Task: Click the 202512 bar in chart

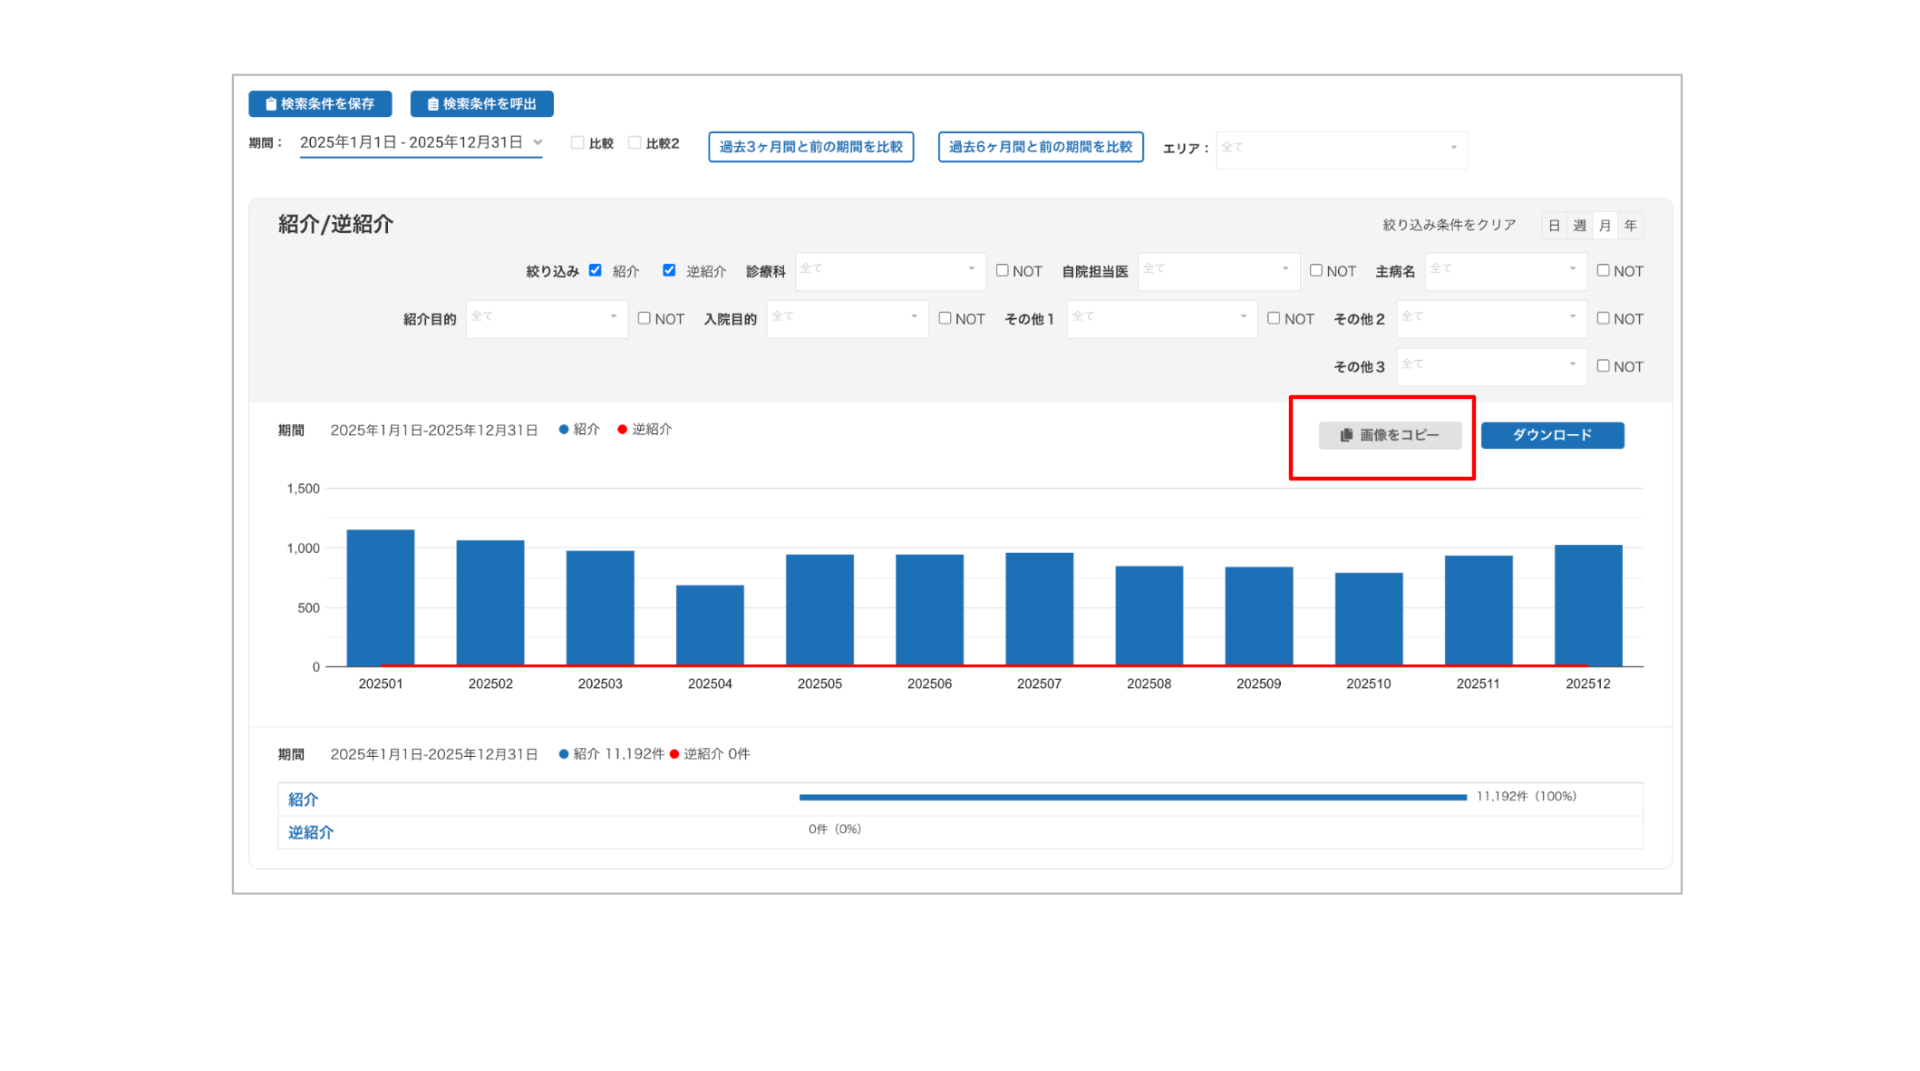Action: point(1589,606)
